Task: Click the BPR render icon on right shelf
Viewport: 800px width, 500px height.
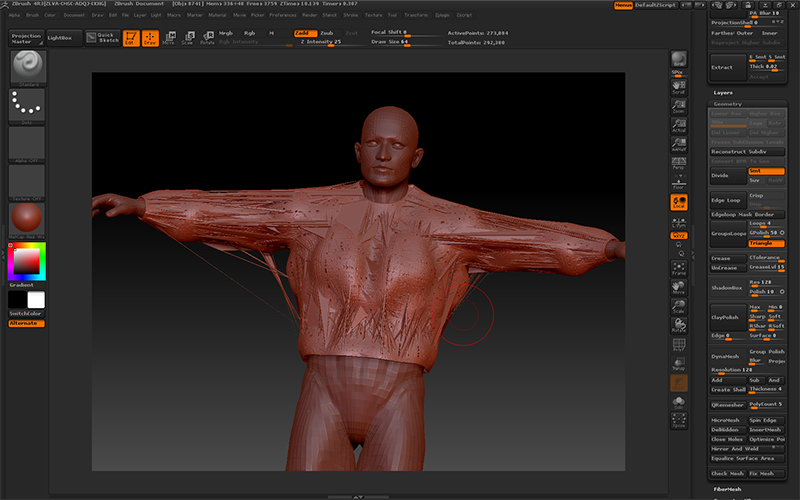Action: tap(679, 59)
